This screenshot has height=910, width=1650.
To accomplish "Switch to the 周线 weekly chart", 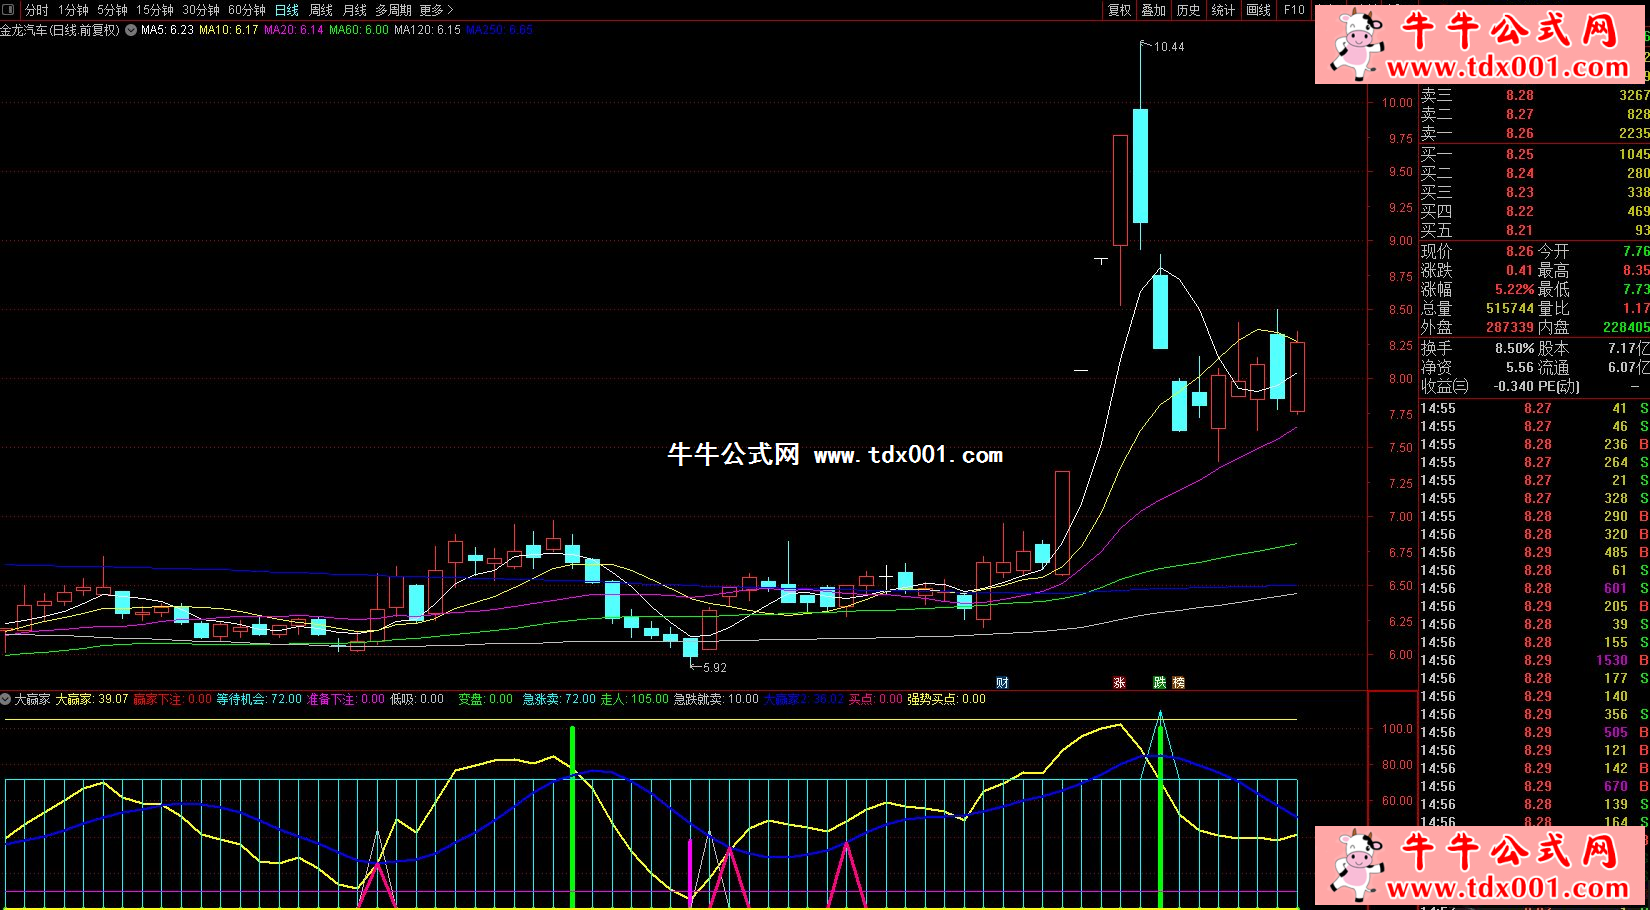I will click(321, 10).
